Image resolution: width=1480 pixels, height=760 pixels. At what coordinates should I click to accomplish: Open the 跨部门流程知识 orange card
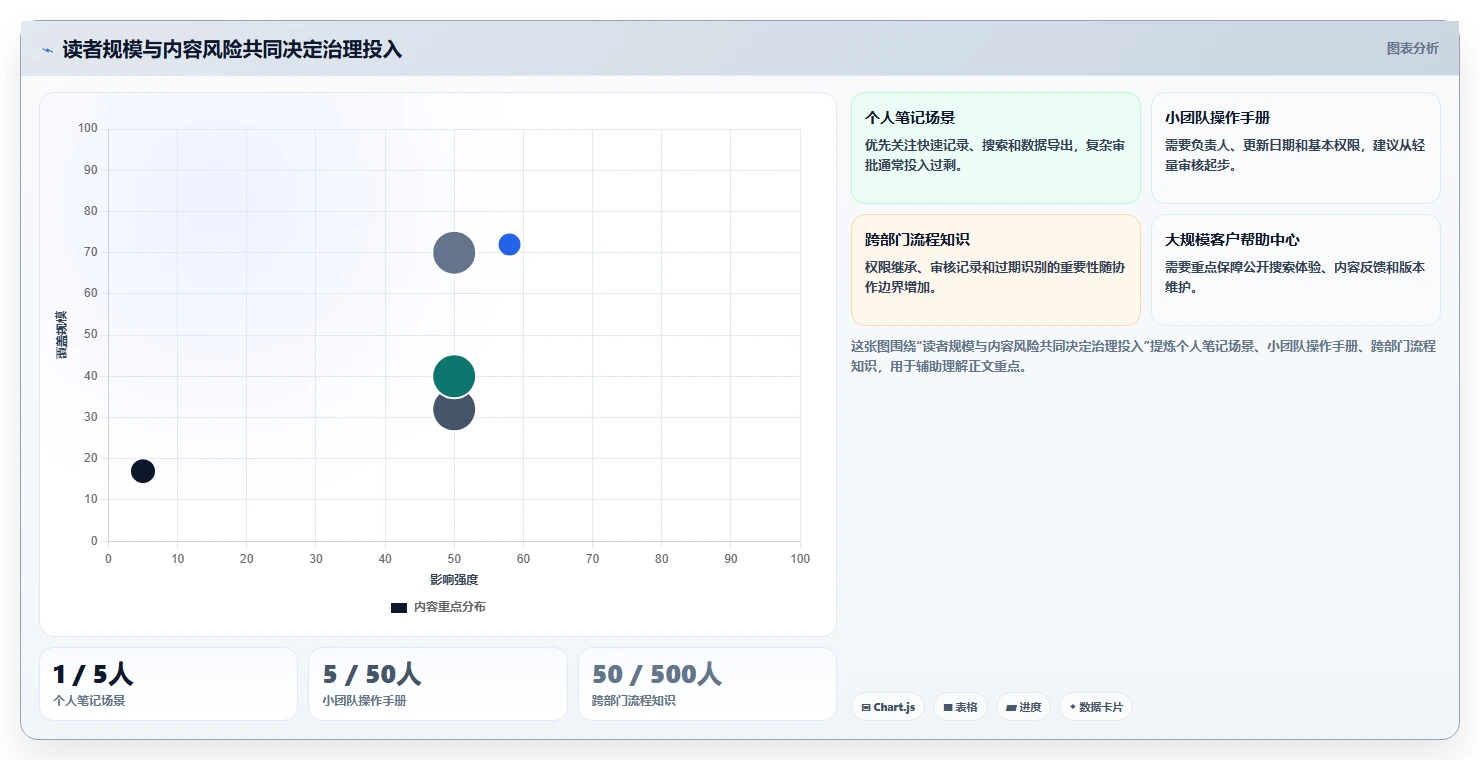(996, 270)
